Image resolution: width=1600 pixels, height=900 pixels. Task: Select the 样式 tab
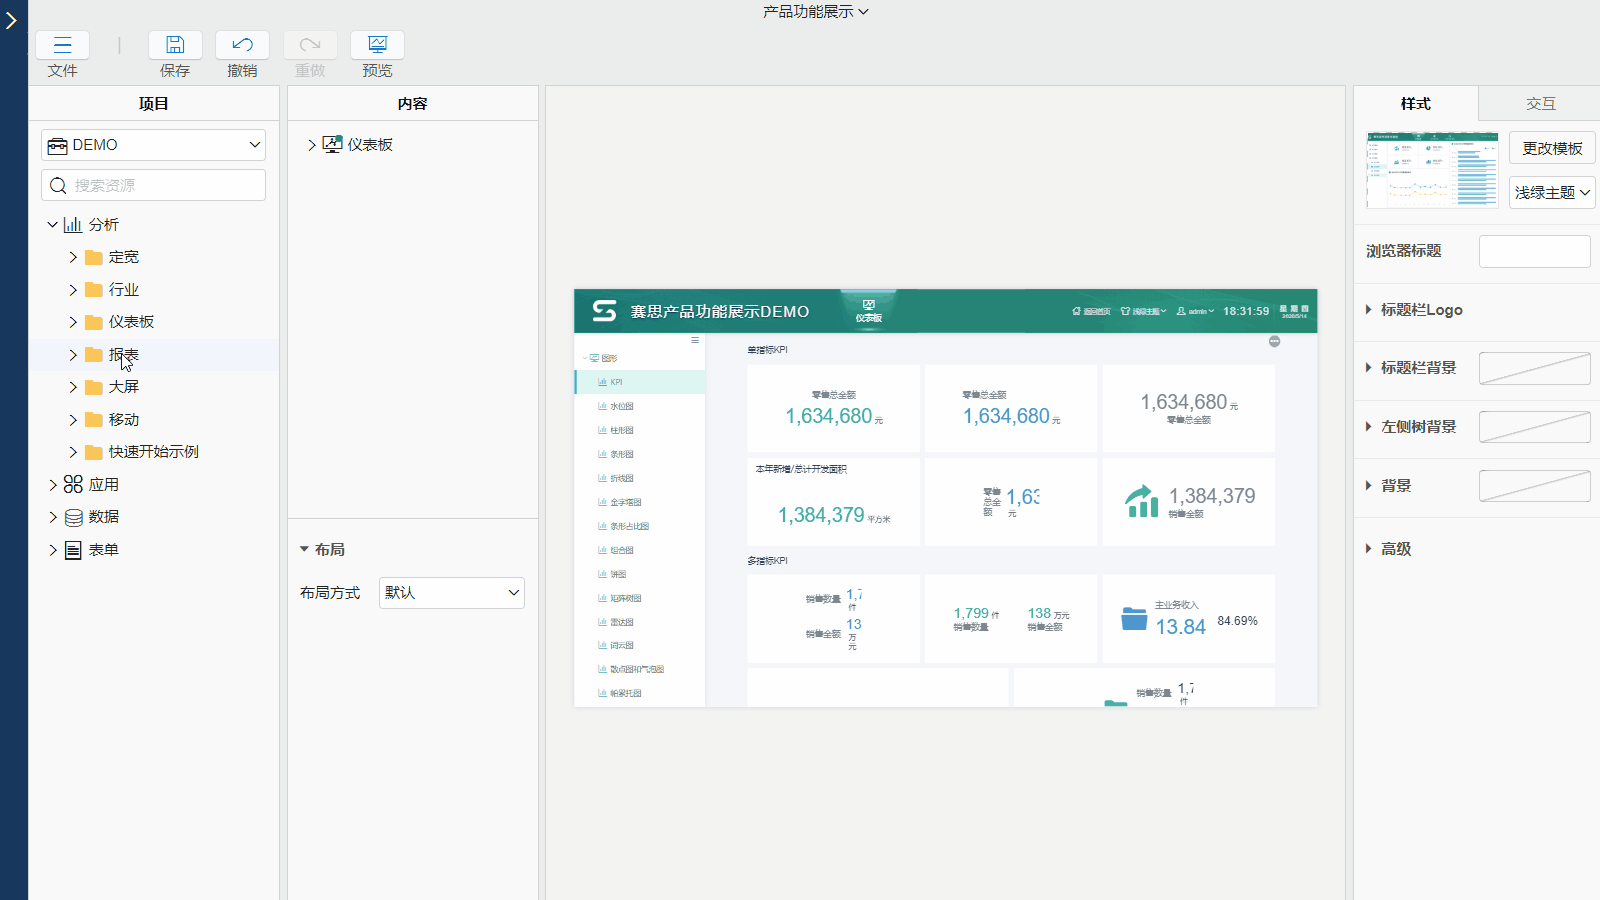click(1415, 104)
